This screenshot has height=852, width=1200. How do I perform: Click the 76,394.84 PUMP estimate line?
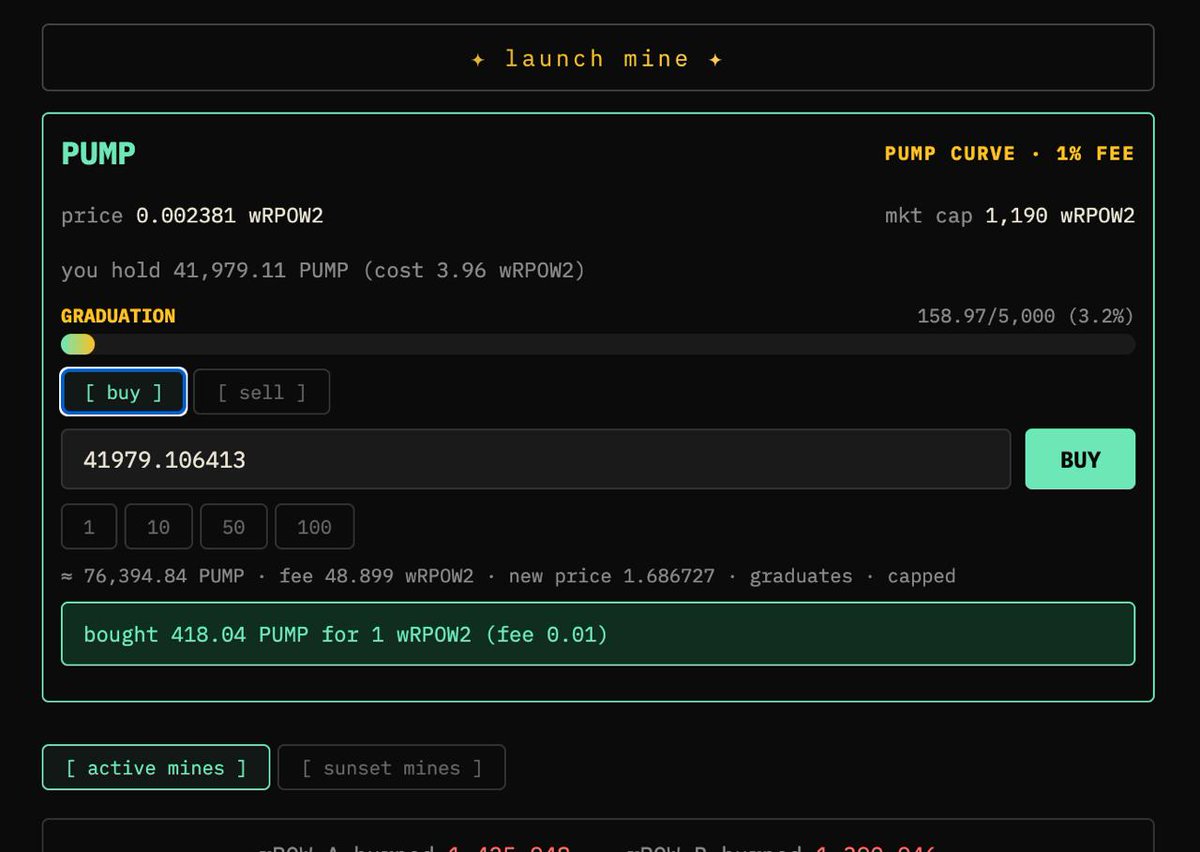pos(508,576)
